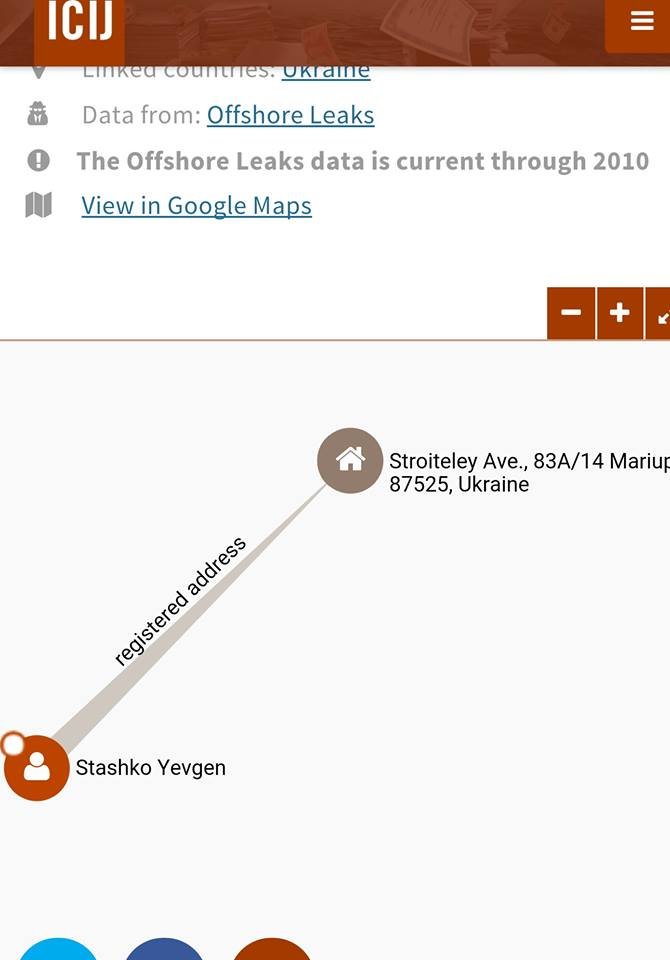
Task: Click the spy icon beside Data from
Action: click(x=38, y=114)
